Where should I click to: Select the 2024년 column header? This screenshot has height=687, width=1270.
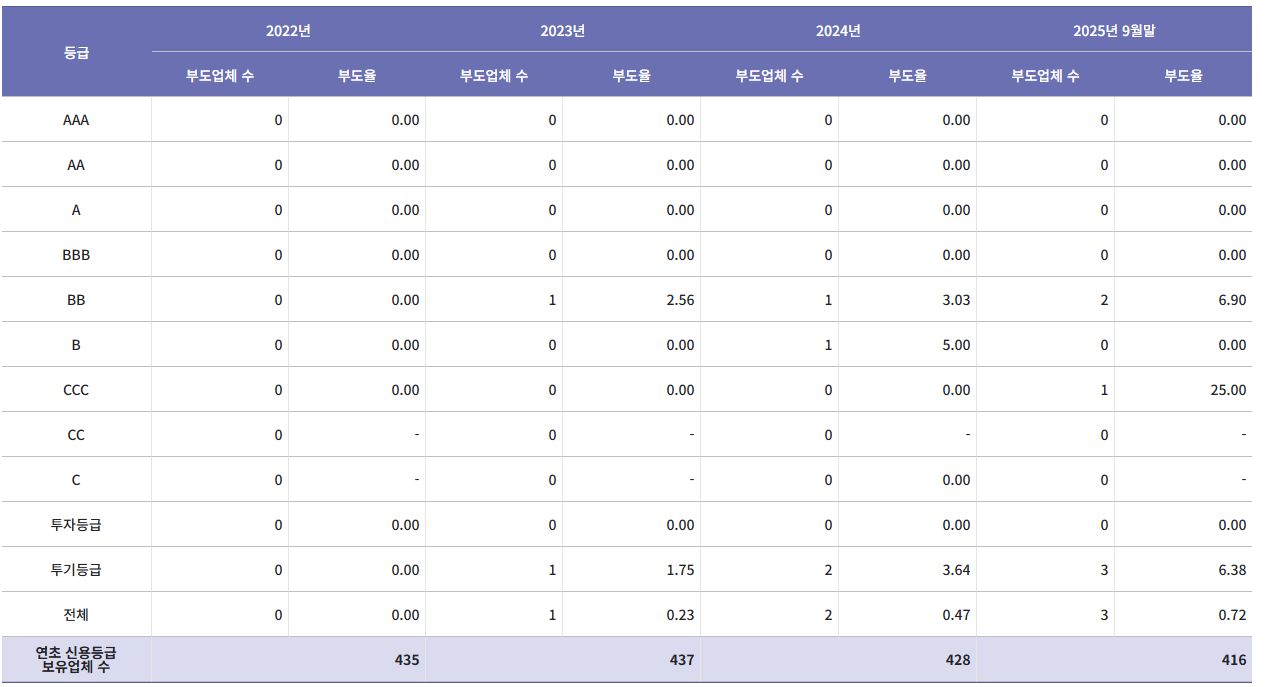pos(847,31)
